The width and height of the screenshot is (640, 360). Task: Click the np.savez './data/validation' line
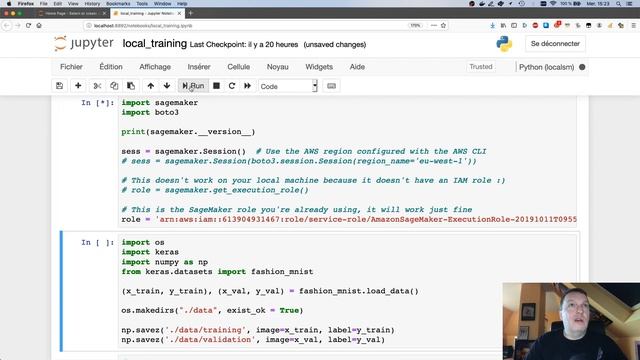253,340
